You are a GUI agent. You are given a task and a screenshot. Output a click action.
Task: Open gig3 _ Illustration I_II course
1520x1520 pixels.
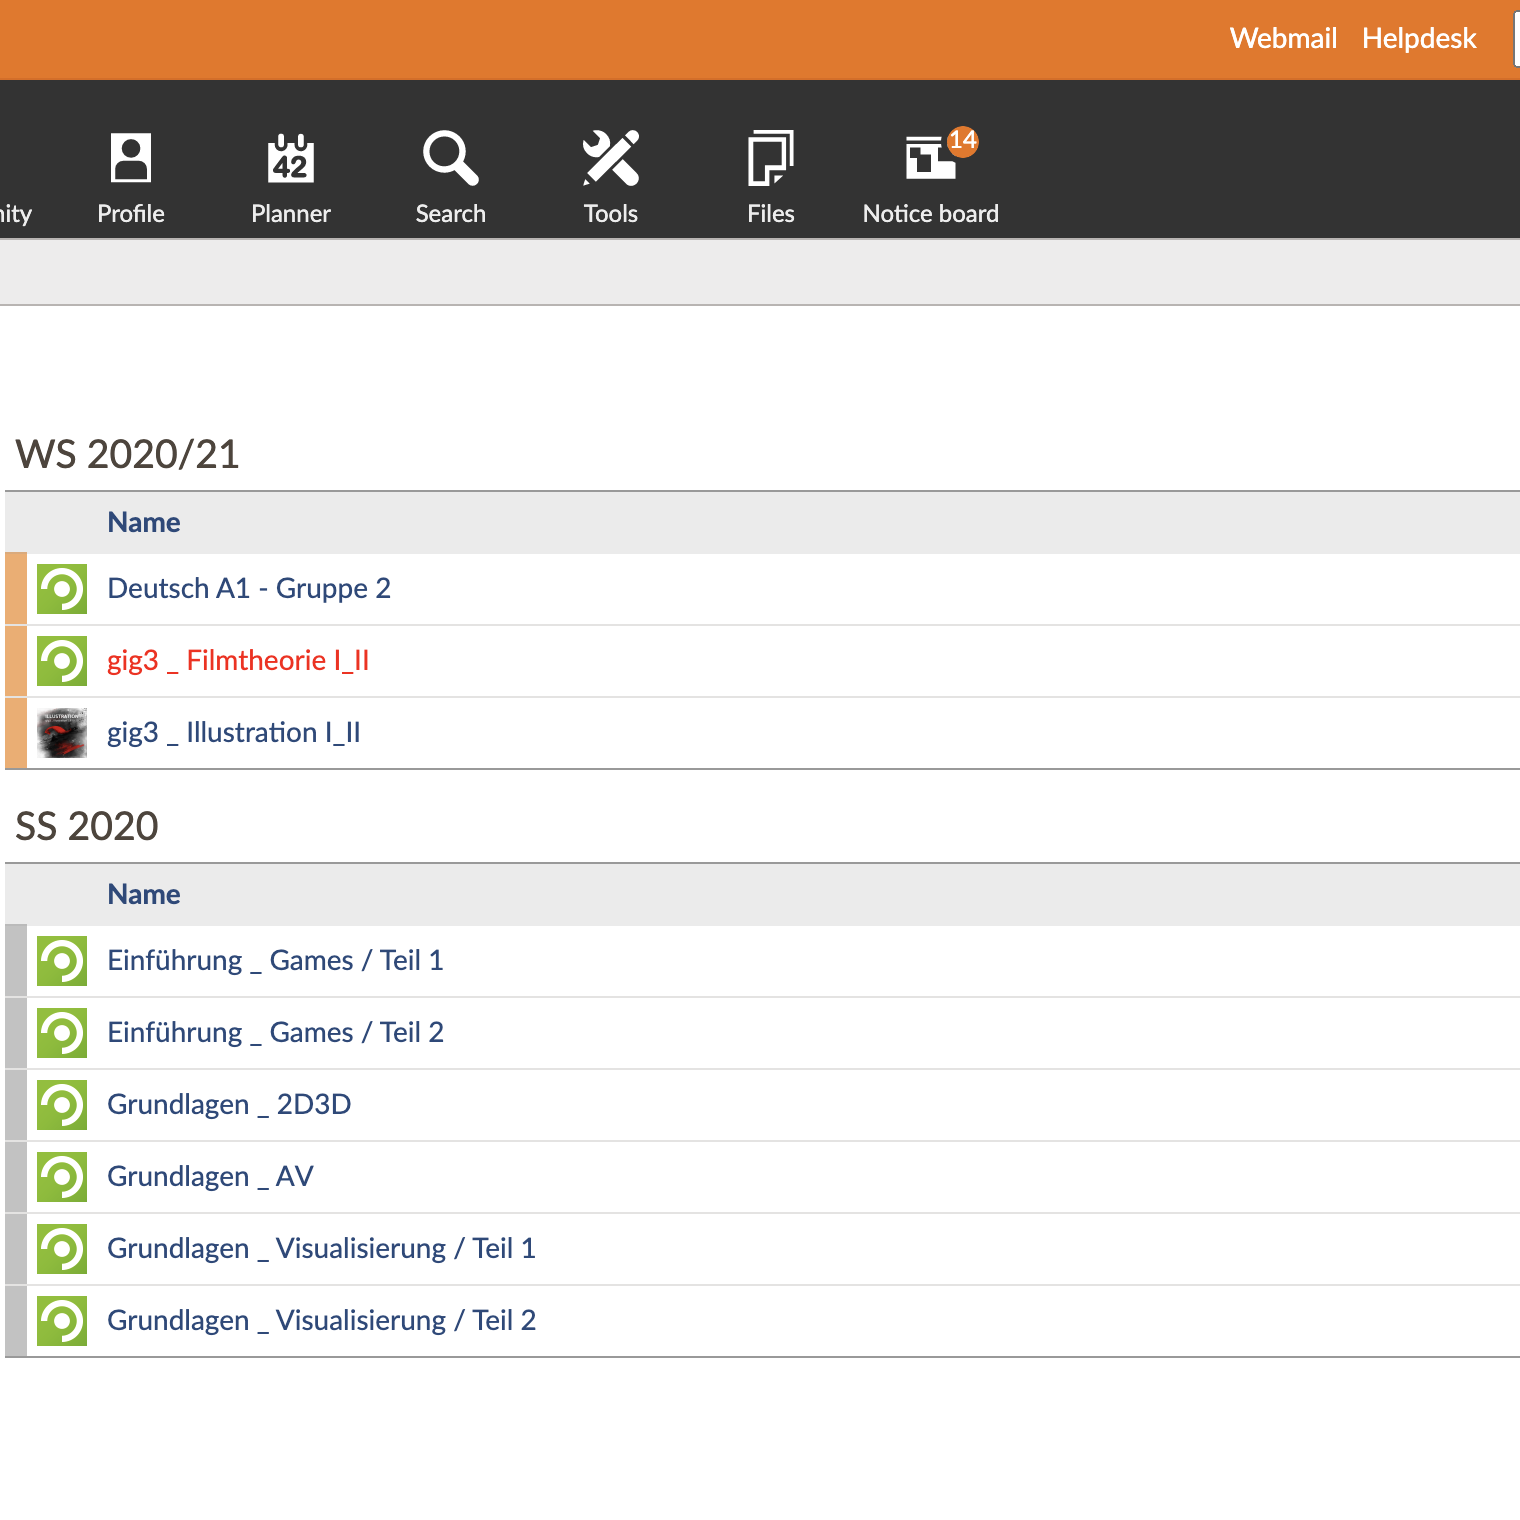pos(234,733)
